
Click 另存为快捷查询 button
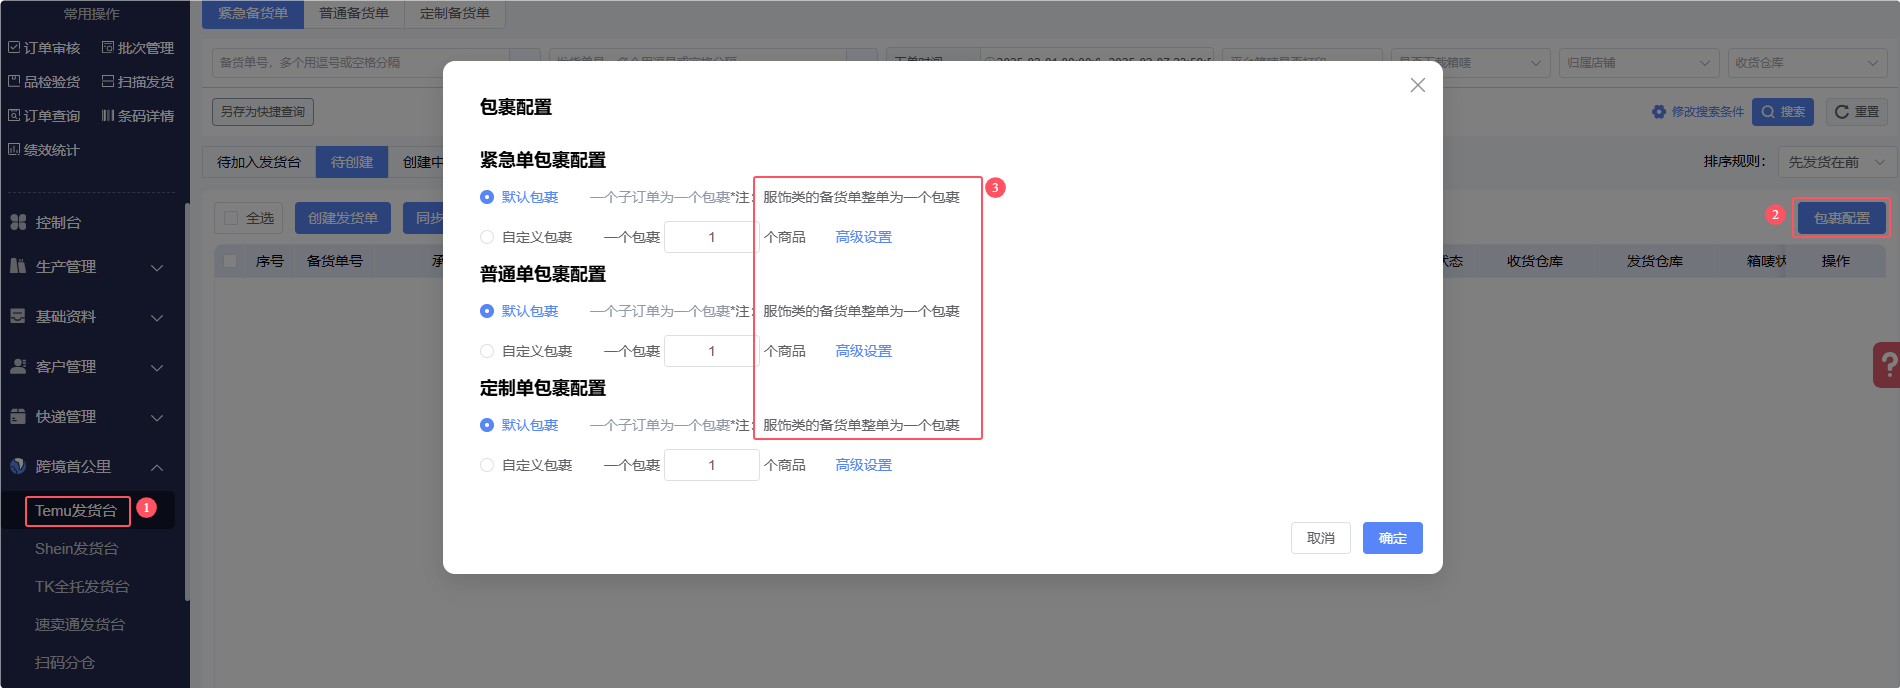(263, 112)
